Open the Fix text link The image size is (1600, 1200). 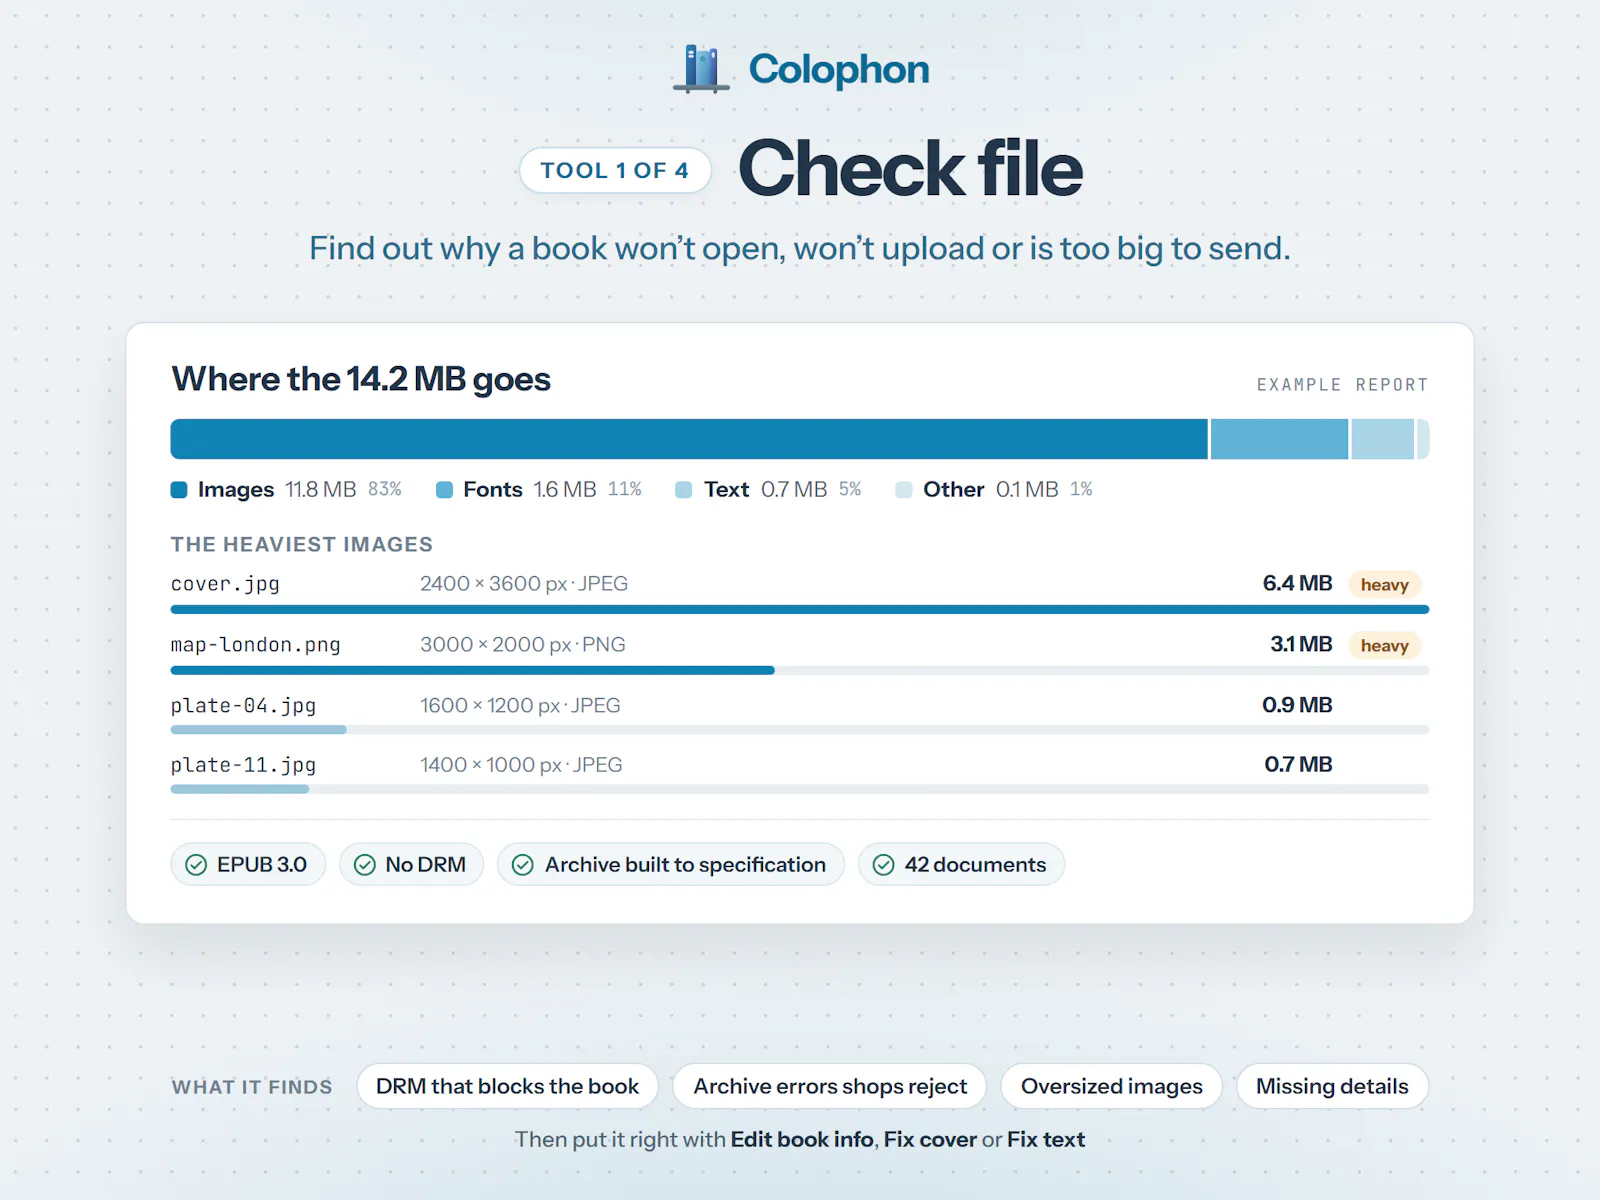[1046, 1140]
